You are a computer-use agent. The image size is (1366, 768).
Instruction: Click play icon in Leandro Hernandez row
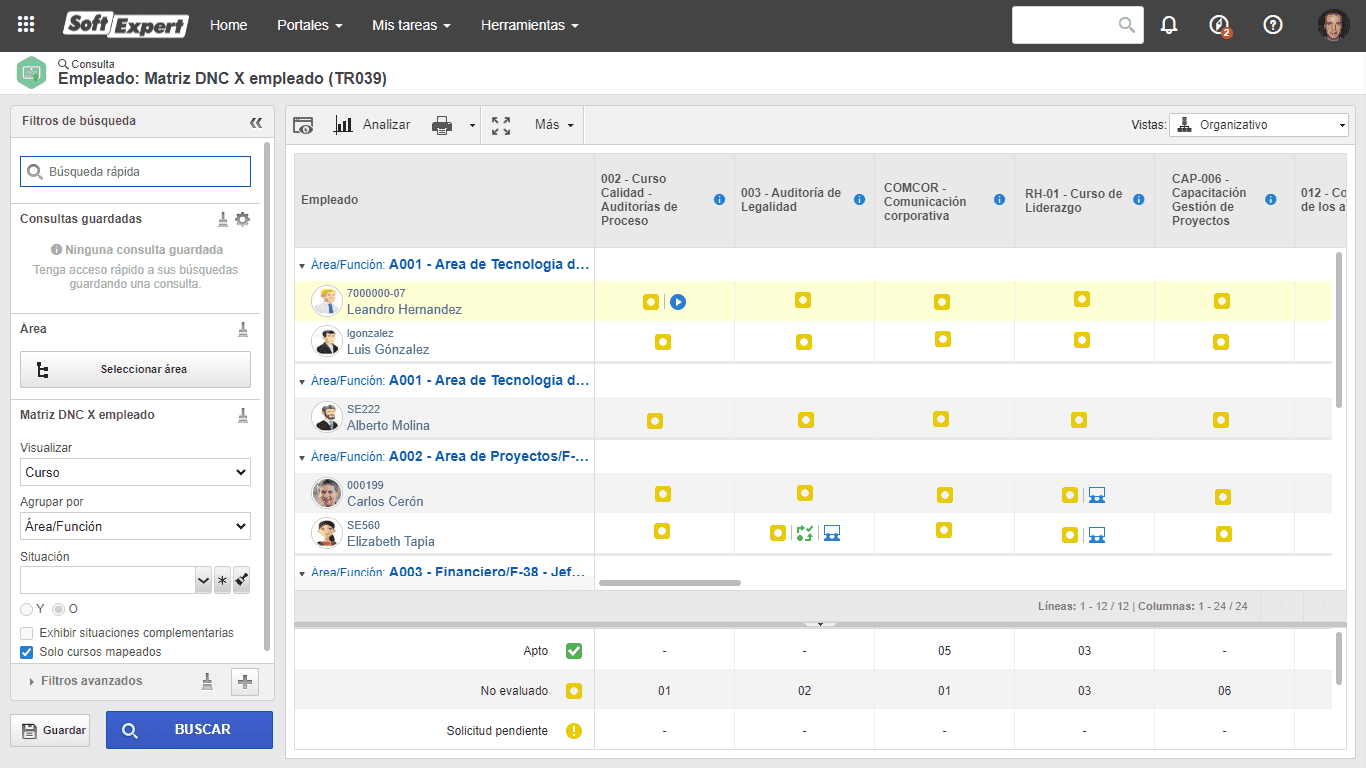(x=678, y=301)
